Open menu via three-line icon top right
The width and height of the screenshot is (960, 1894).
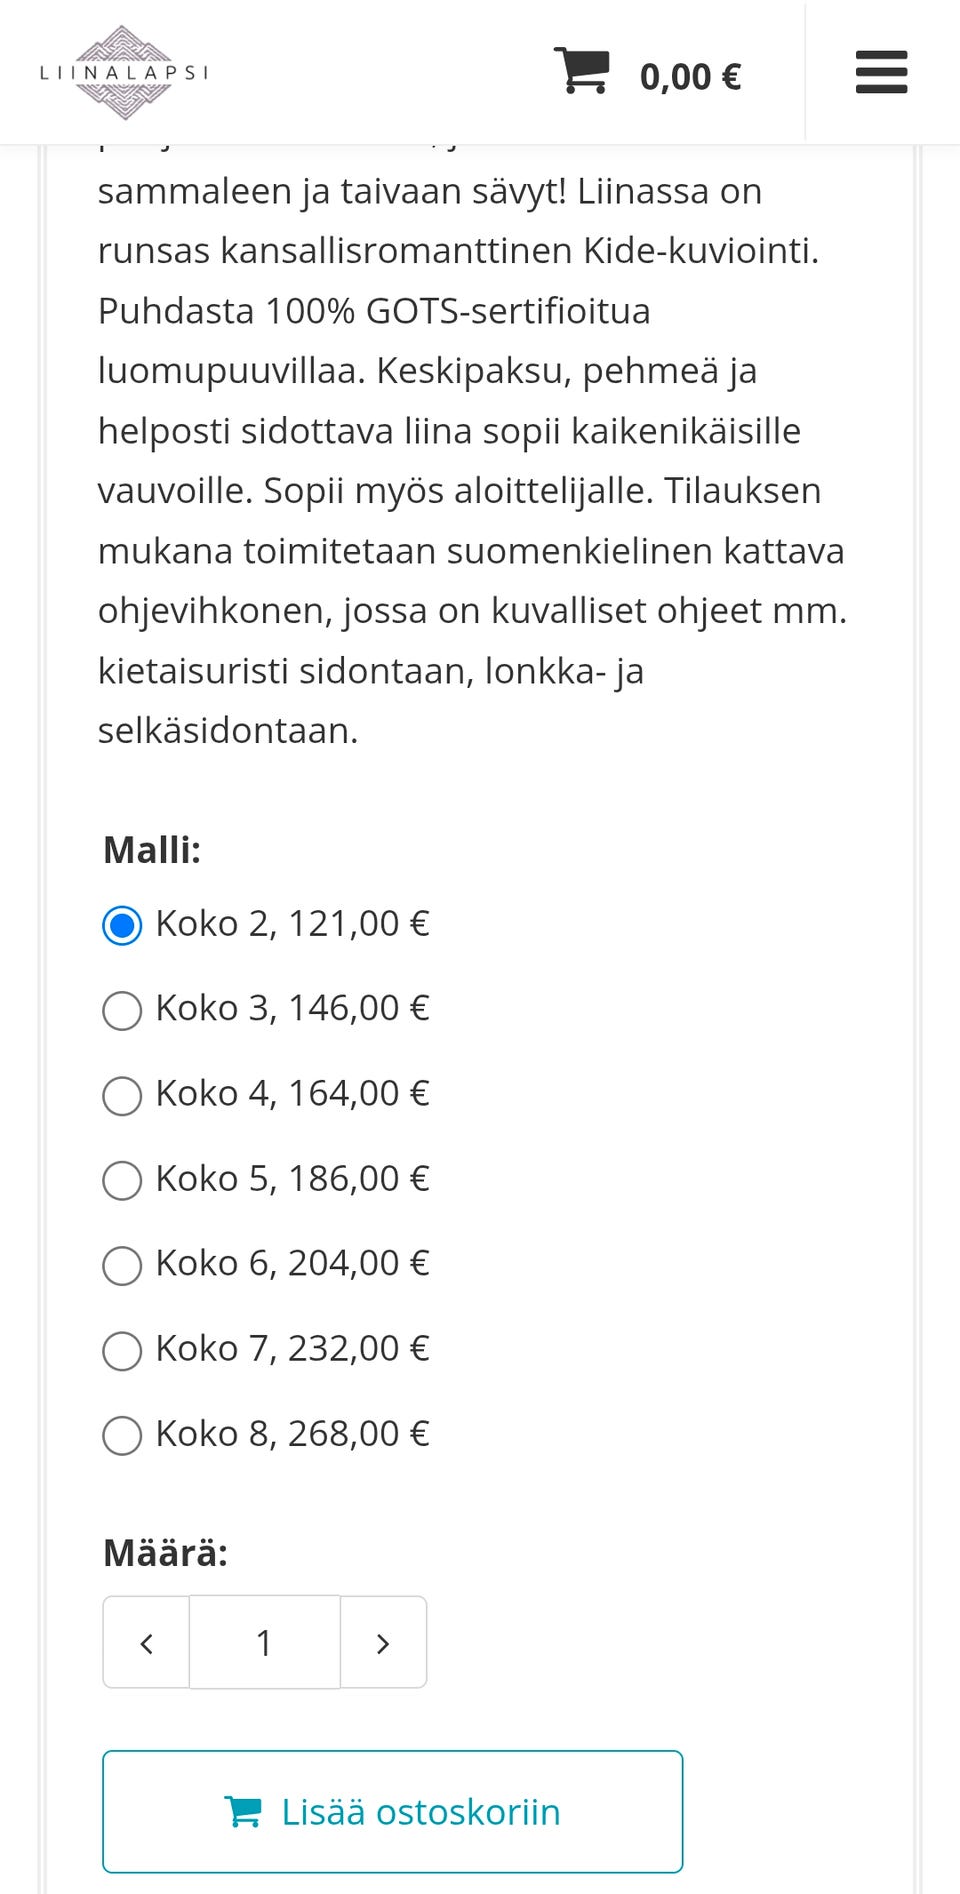tap(880, 73)
